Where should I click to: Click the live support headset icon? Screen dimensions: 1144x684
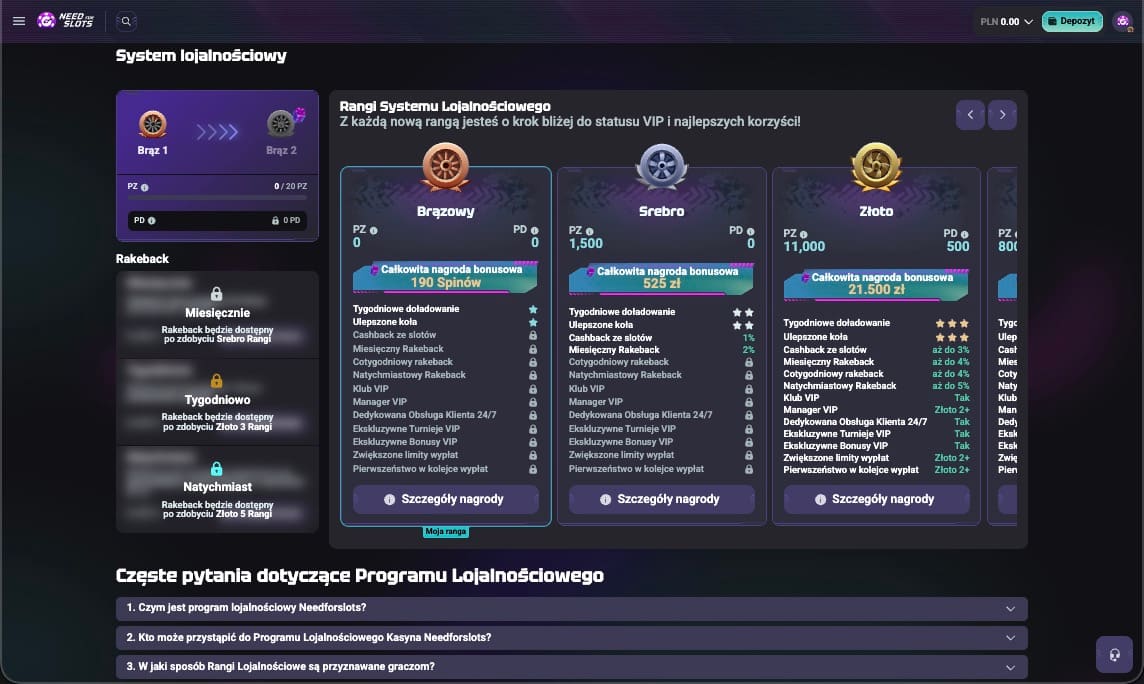[1114, 655]
